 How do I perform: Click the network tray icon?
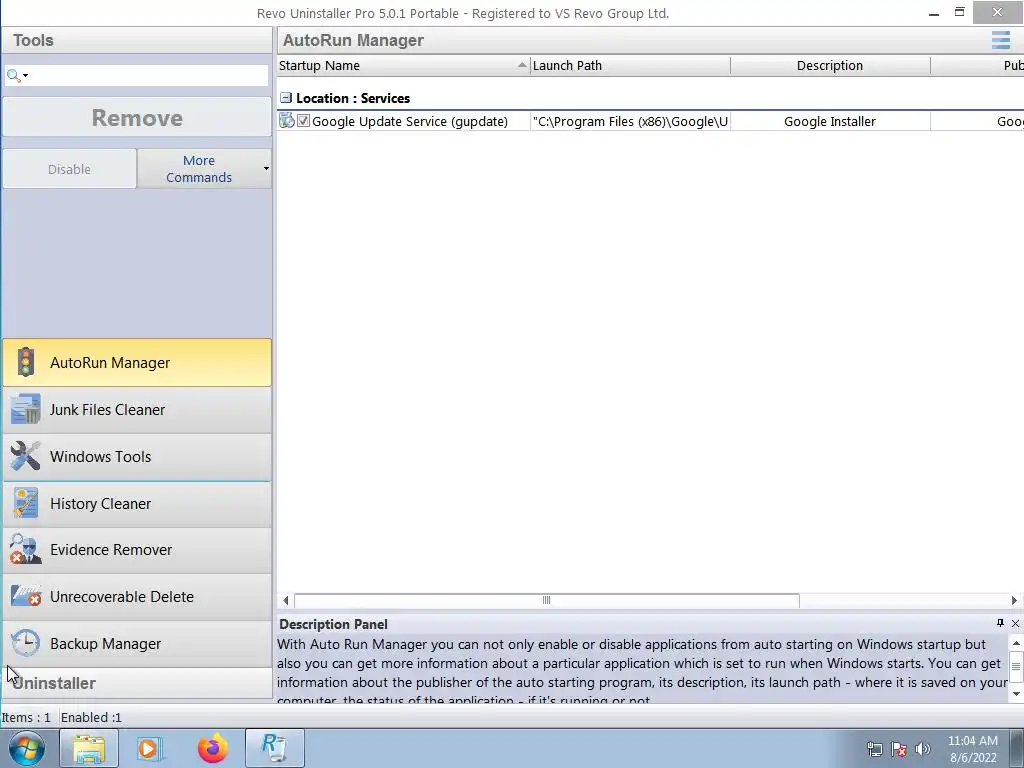tap(874, 749)
